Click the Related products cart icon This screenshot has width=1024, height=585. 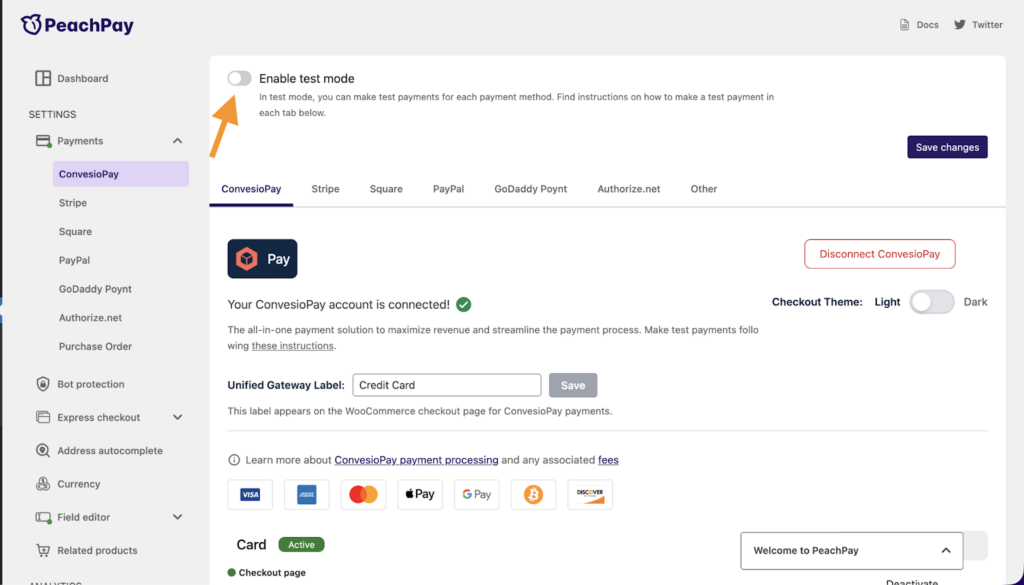pos(43,550)
